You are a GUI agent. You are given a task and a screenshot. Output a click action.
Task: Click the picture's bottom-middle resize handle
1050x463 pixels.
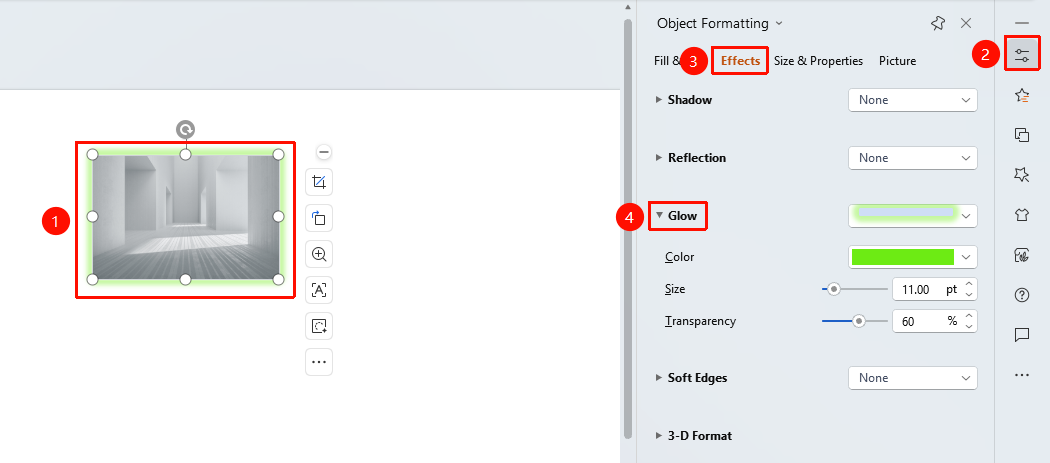point(185,279)
